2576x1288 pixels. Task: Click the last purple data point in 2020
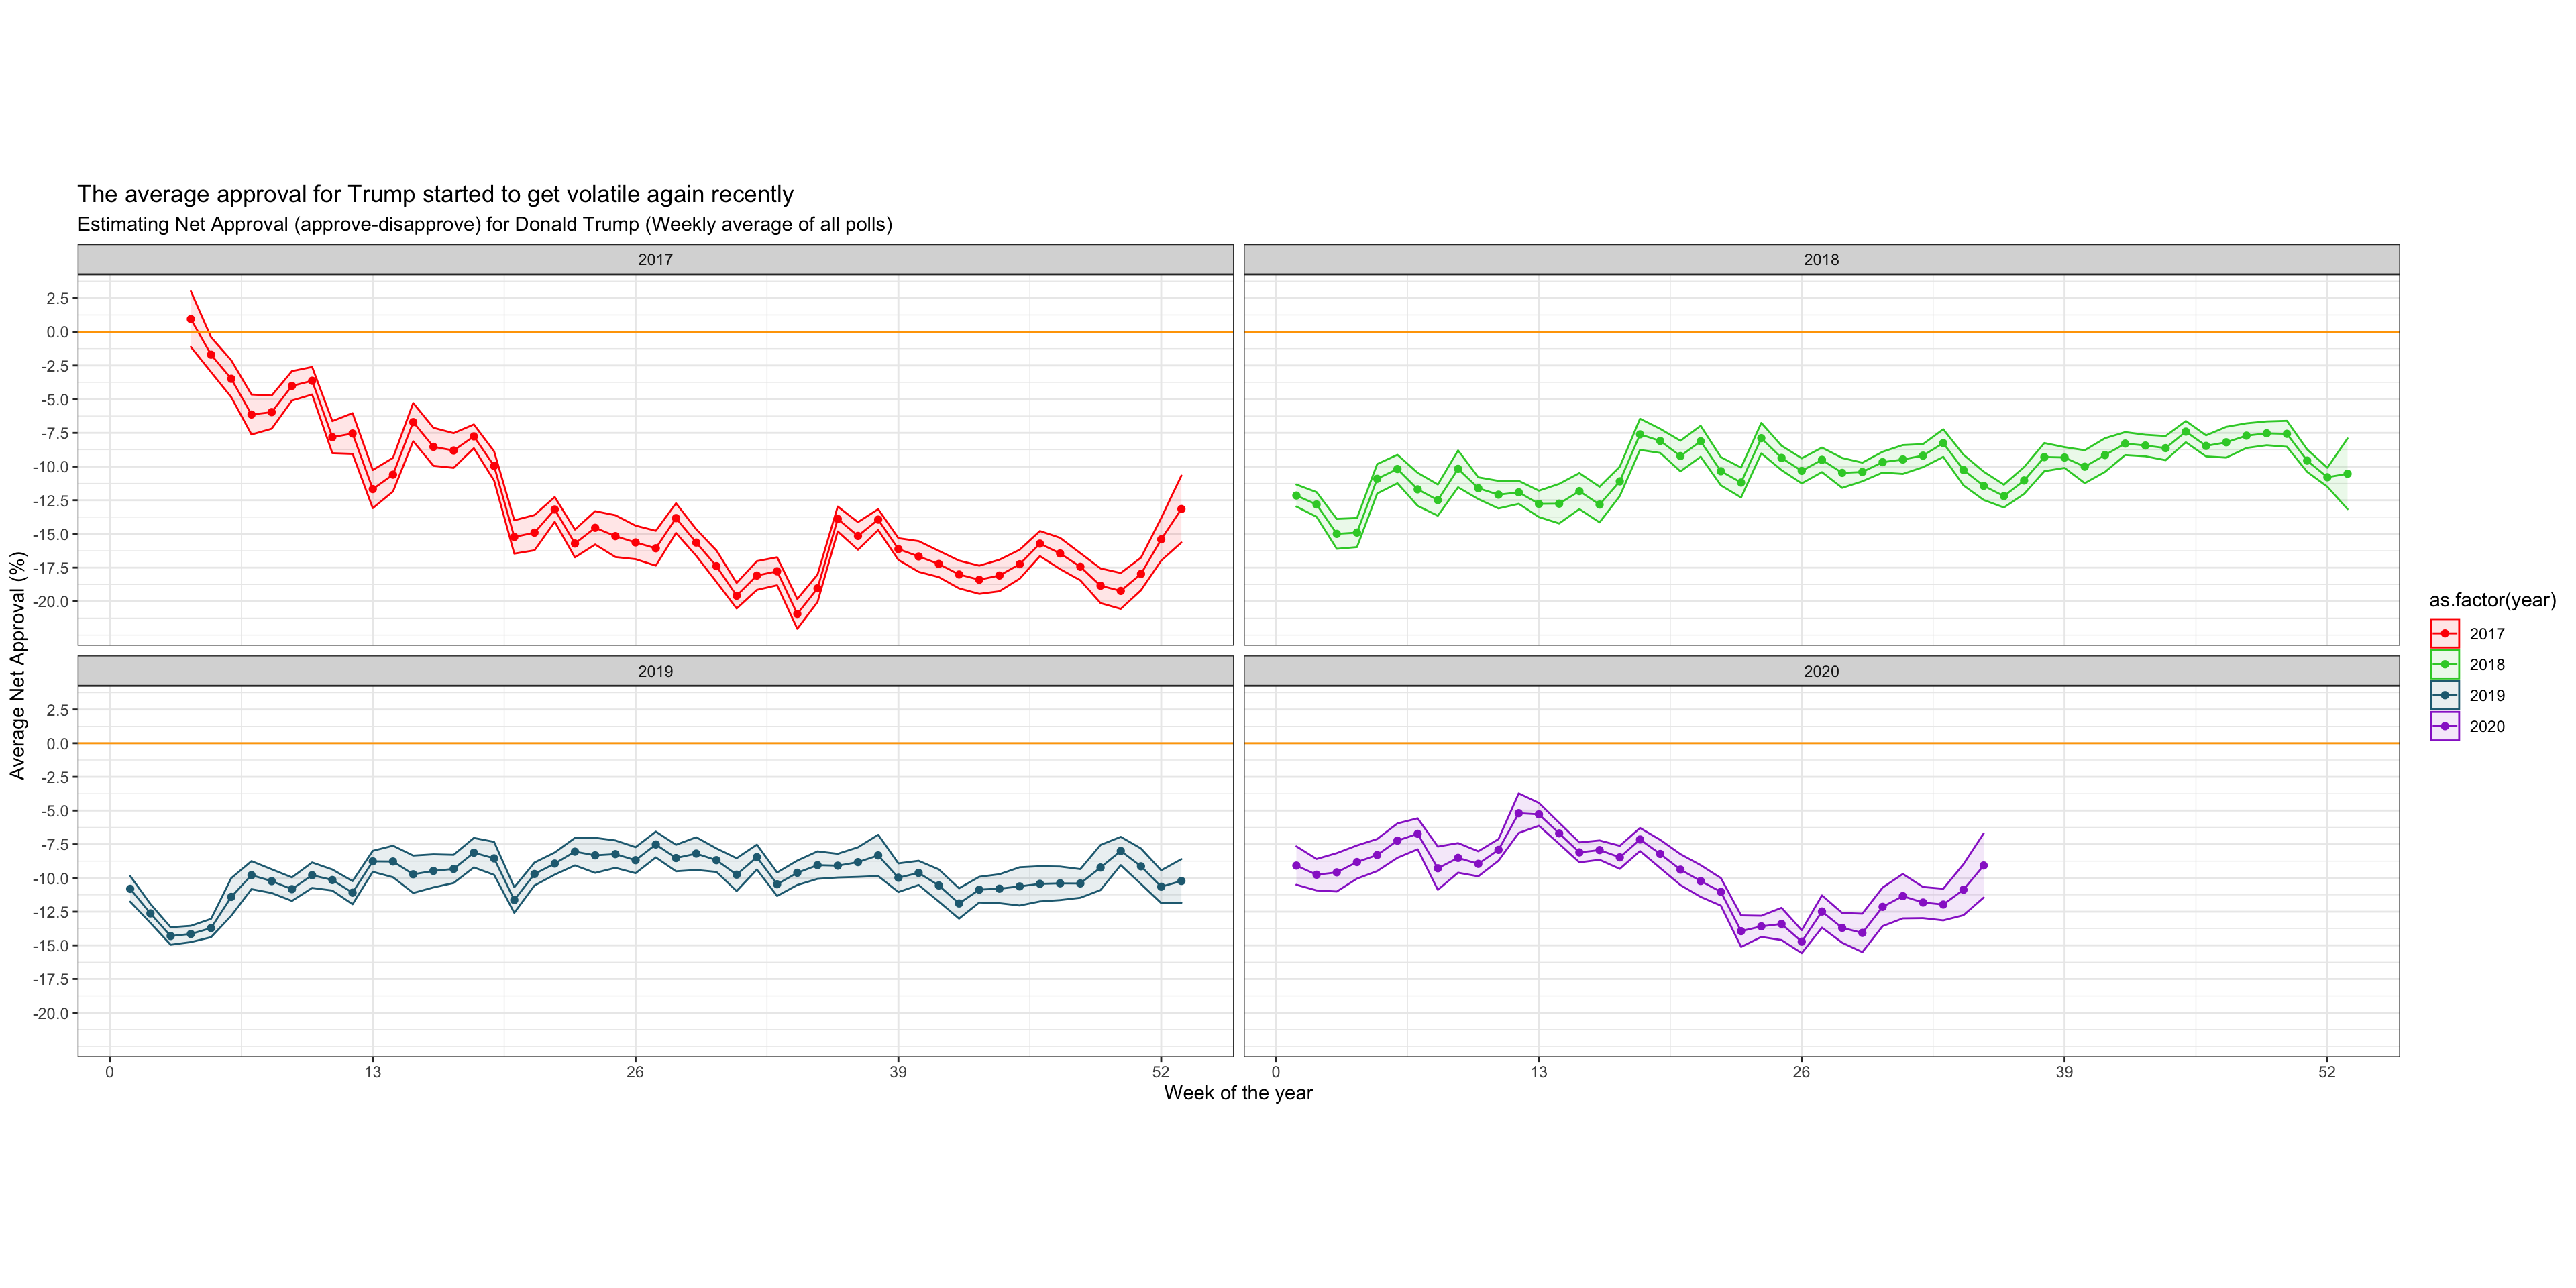point(1983,866)
